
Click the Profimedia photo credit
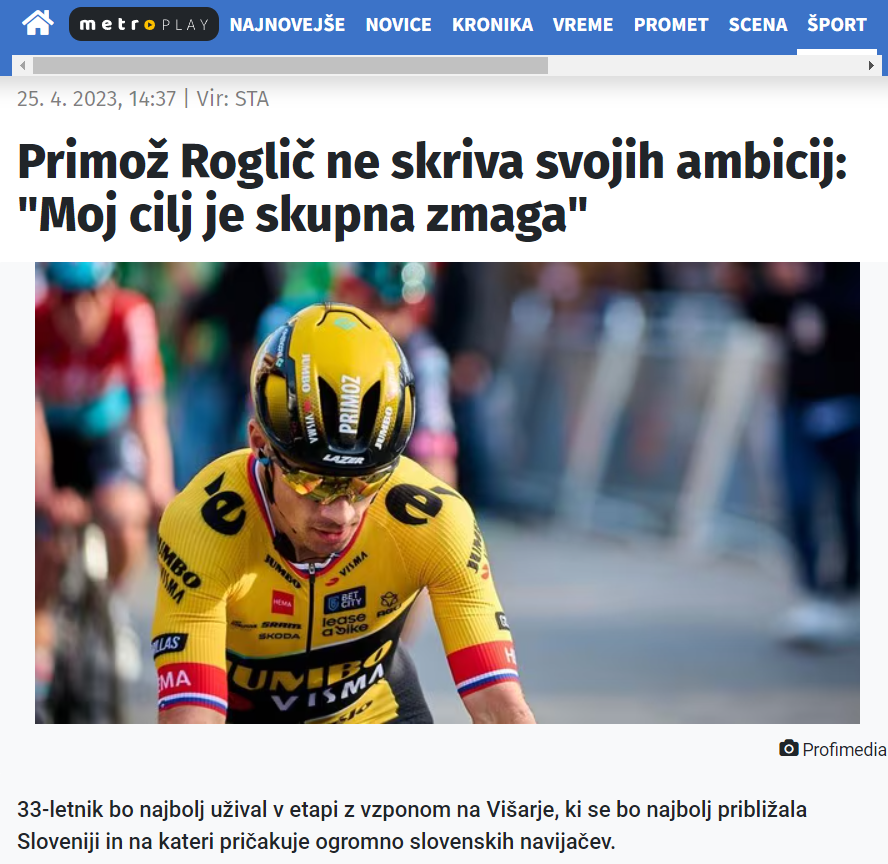pyautogui.click(x=844, y=749)
